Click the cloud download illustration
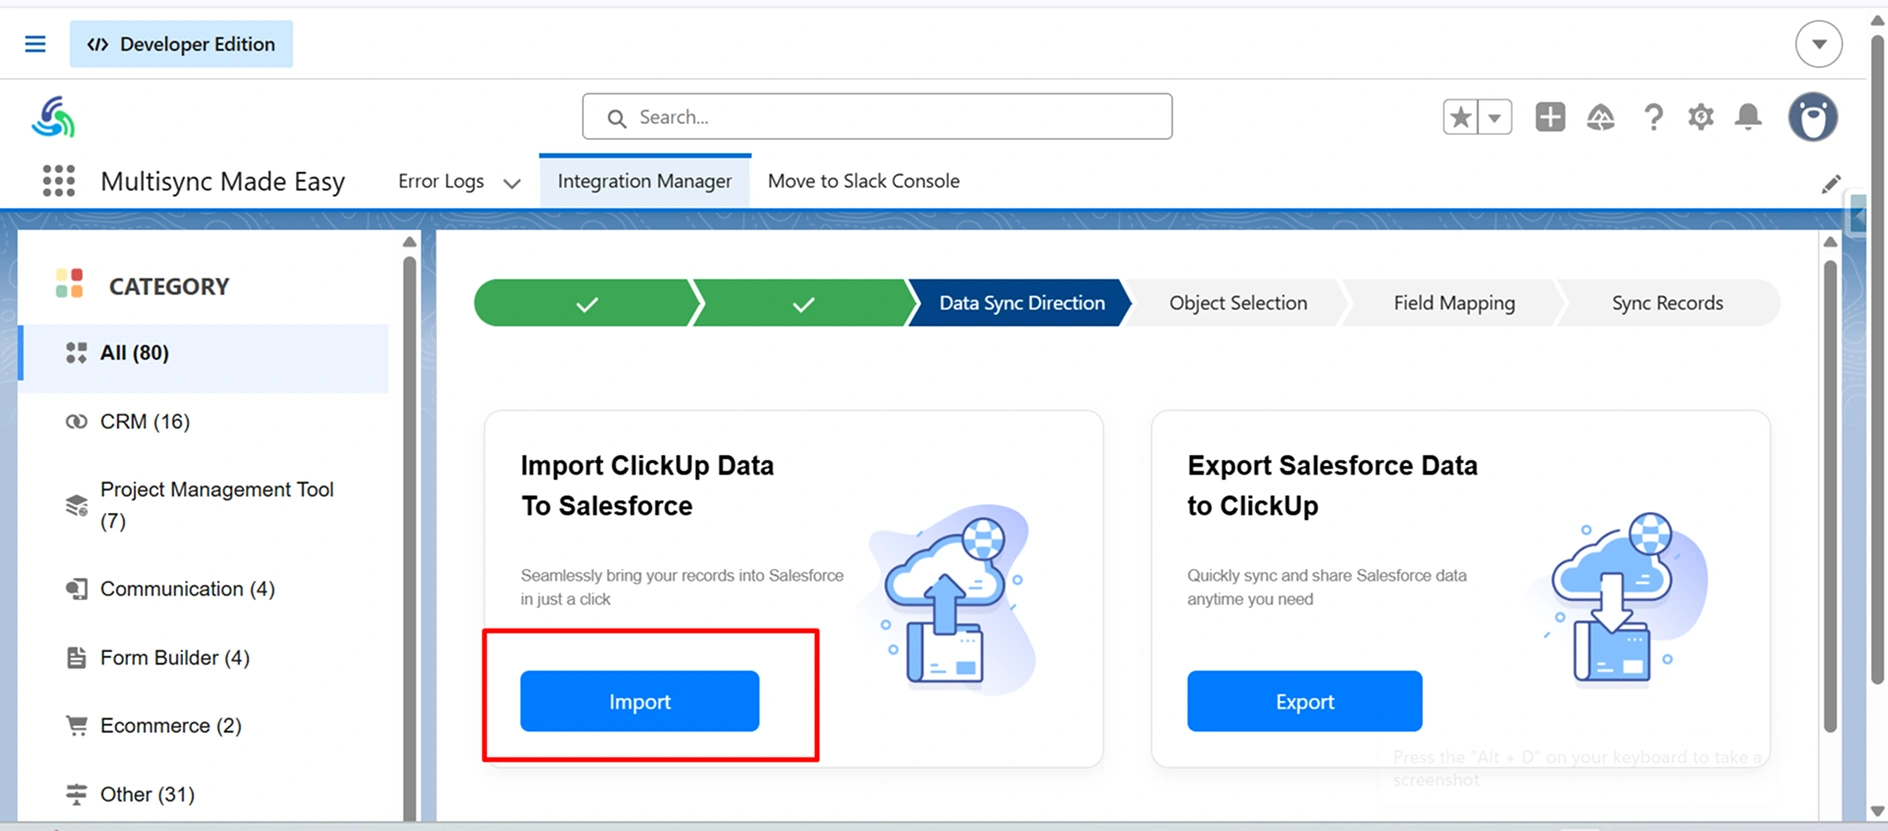Viewport: 1888px width, 831px height. (x=1620, y=598)
